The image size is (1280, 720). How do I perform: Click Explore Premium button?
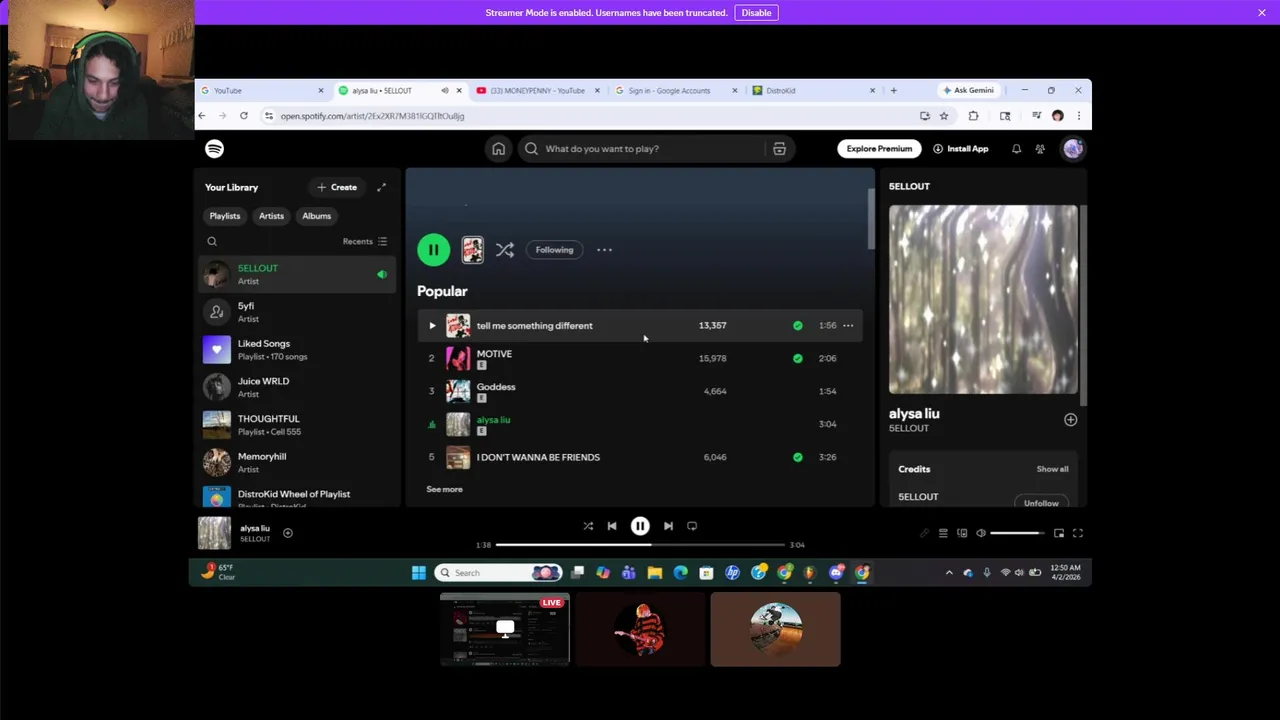click(879, 149)
